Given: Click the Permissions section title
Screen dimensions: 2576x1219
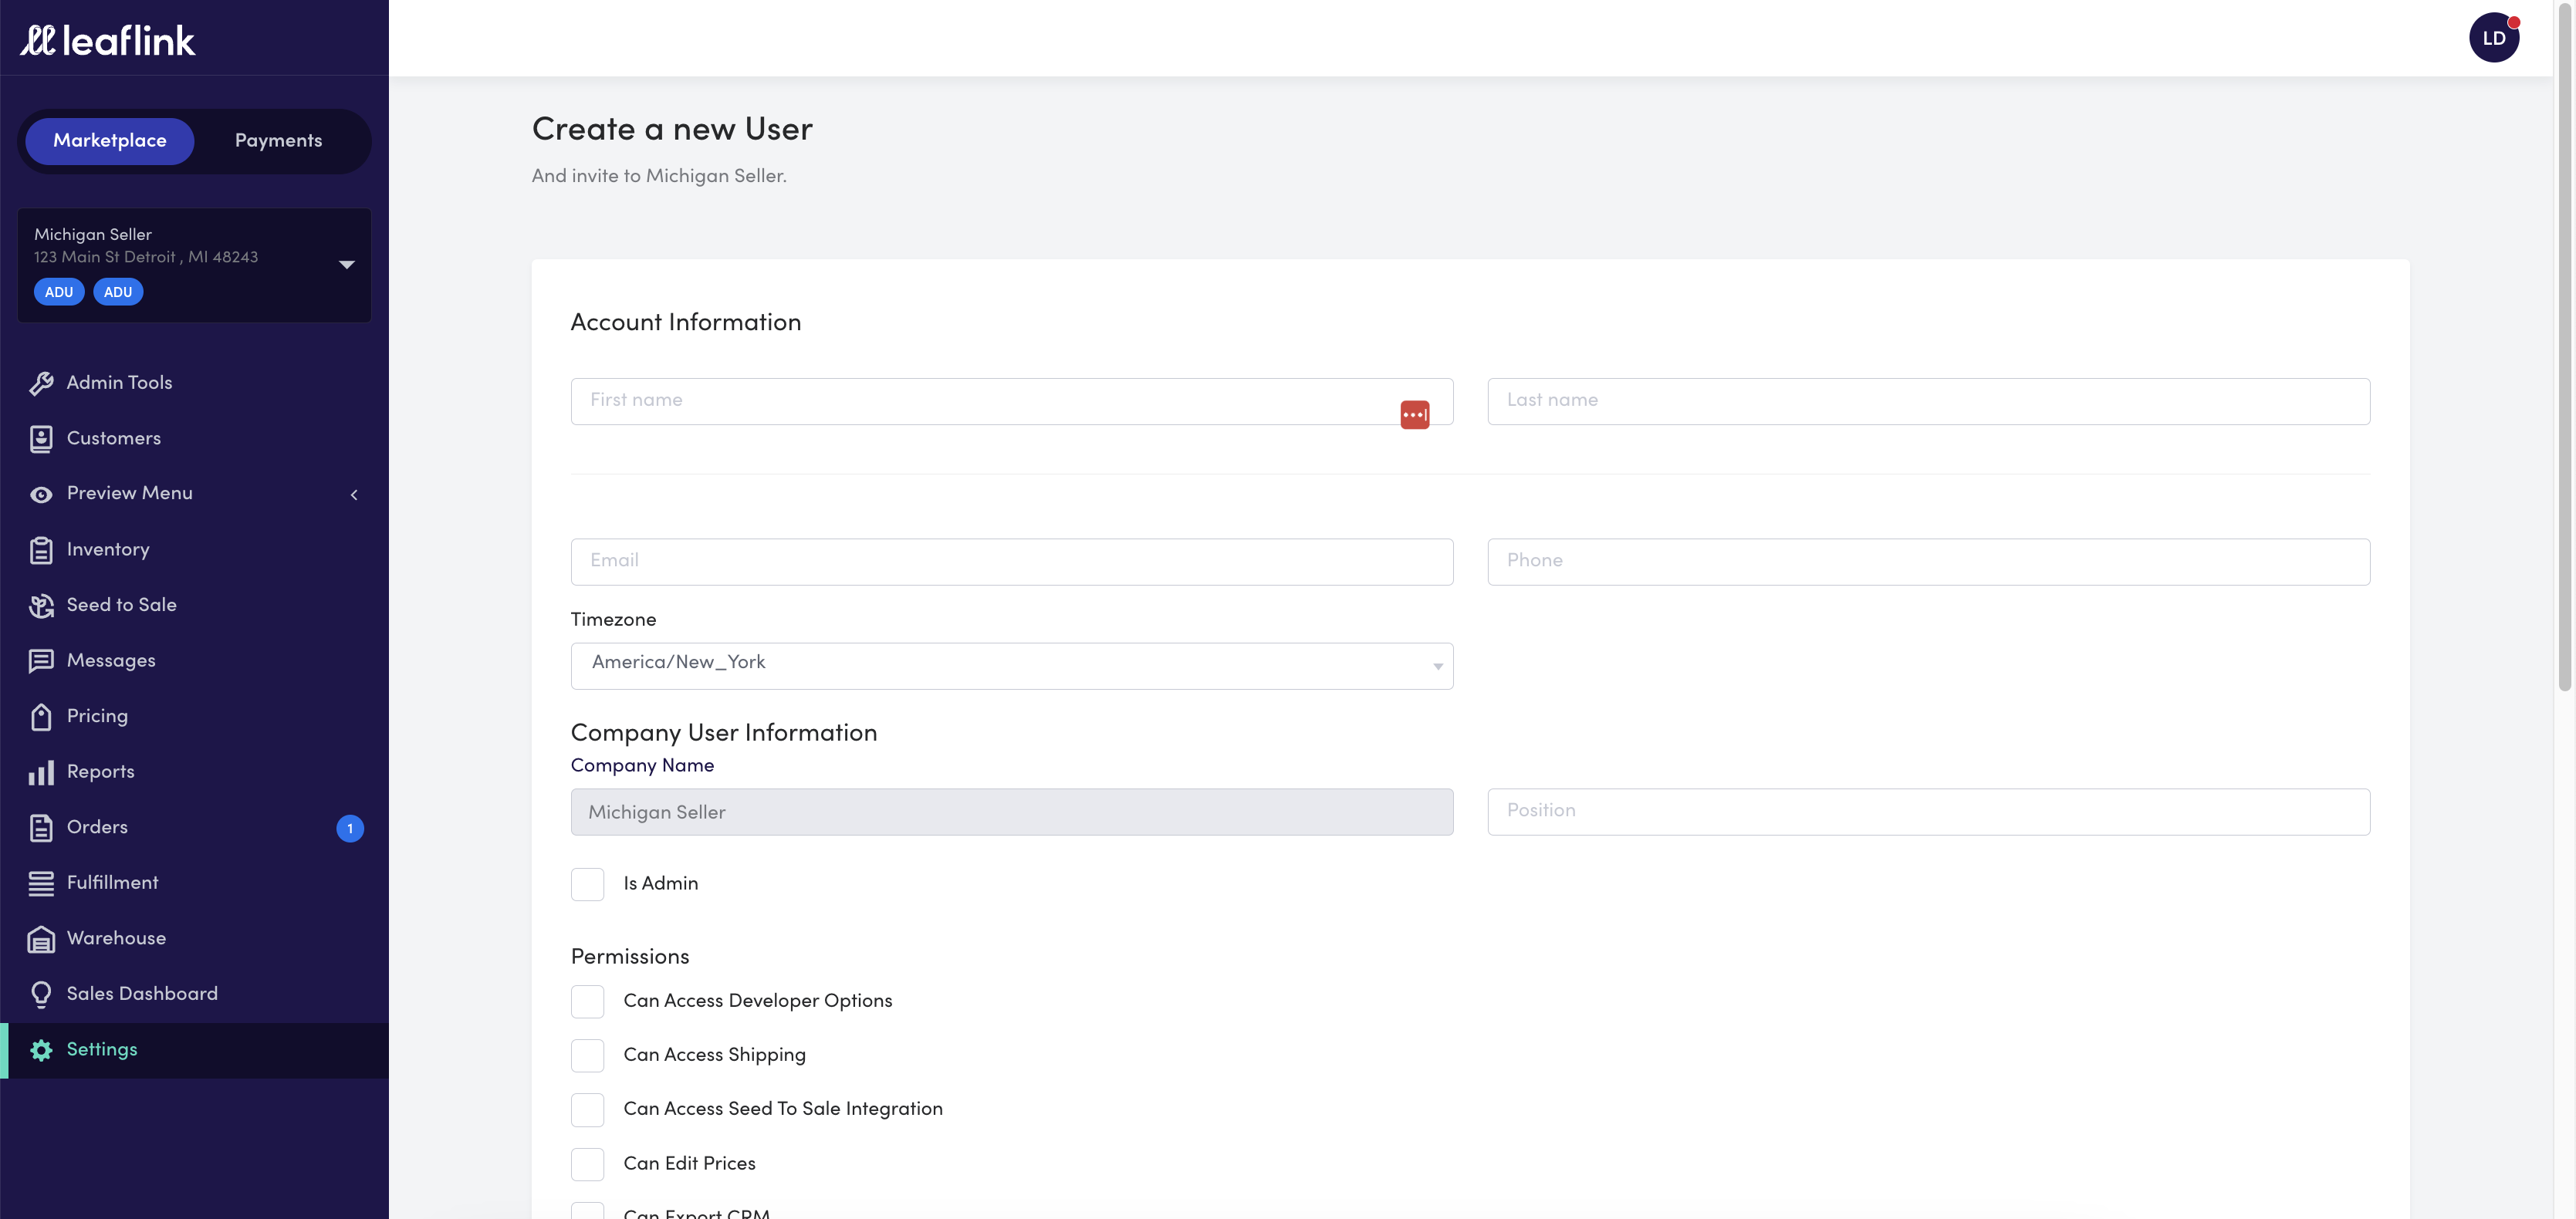Looking at the screenshot, I should pyautogui.click(x=629, y=957).
